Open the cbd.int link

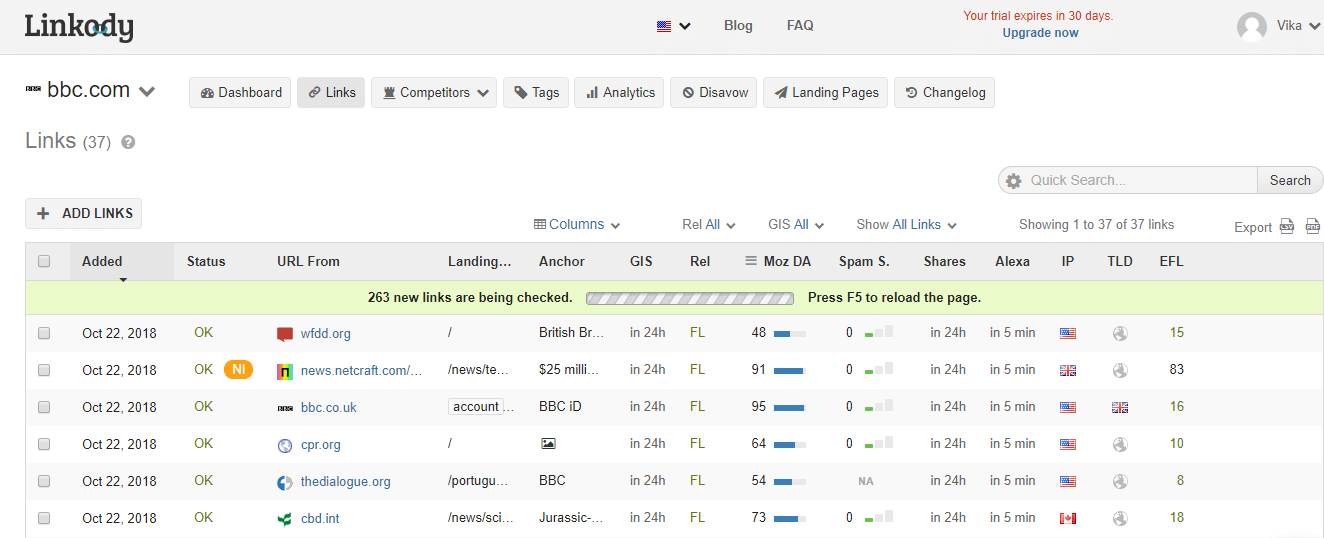point(320,519)
